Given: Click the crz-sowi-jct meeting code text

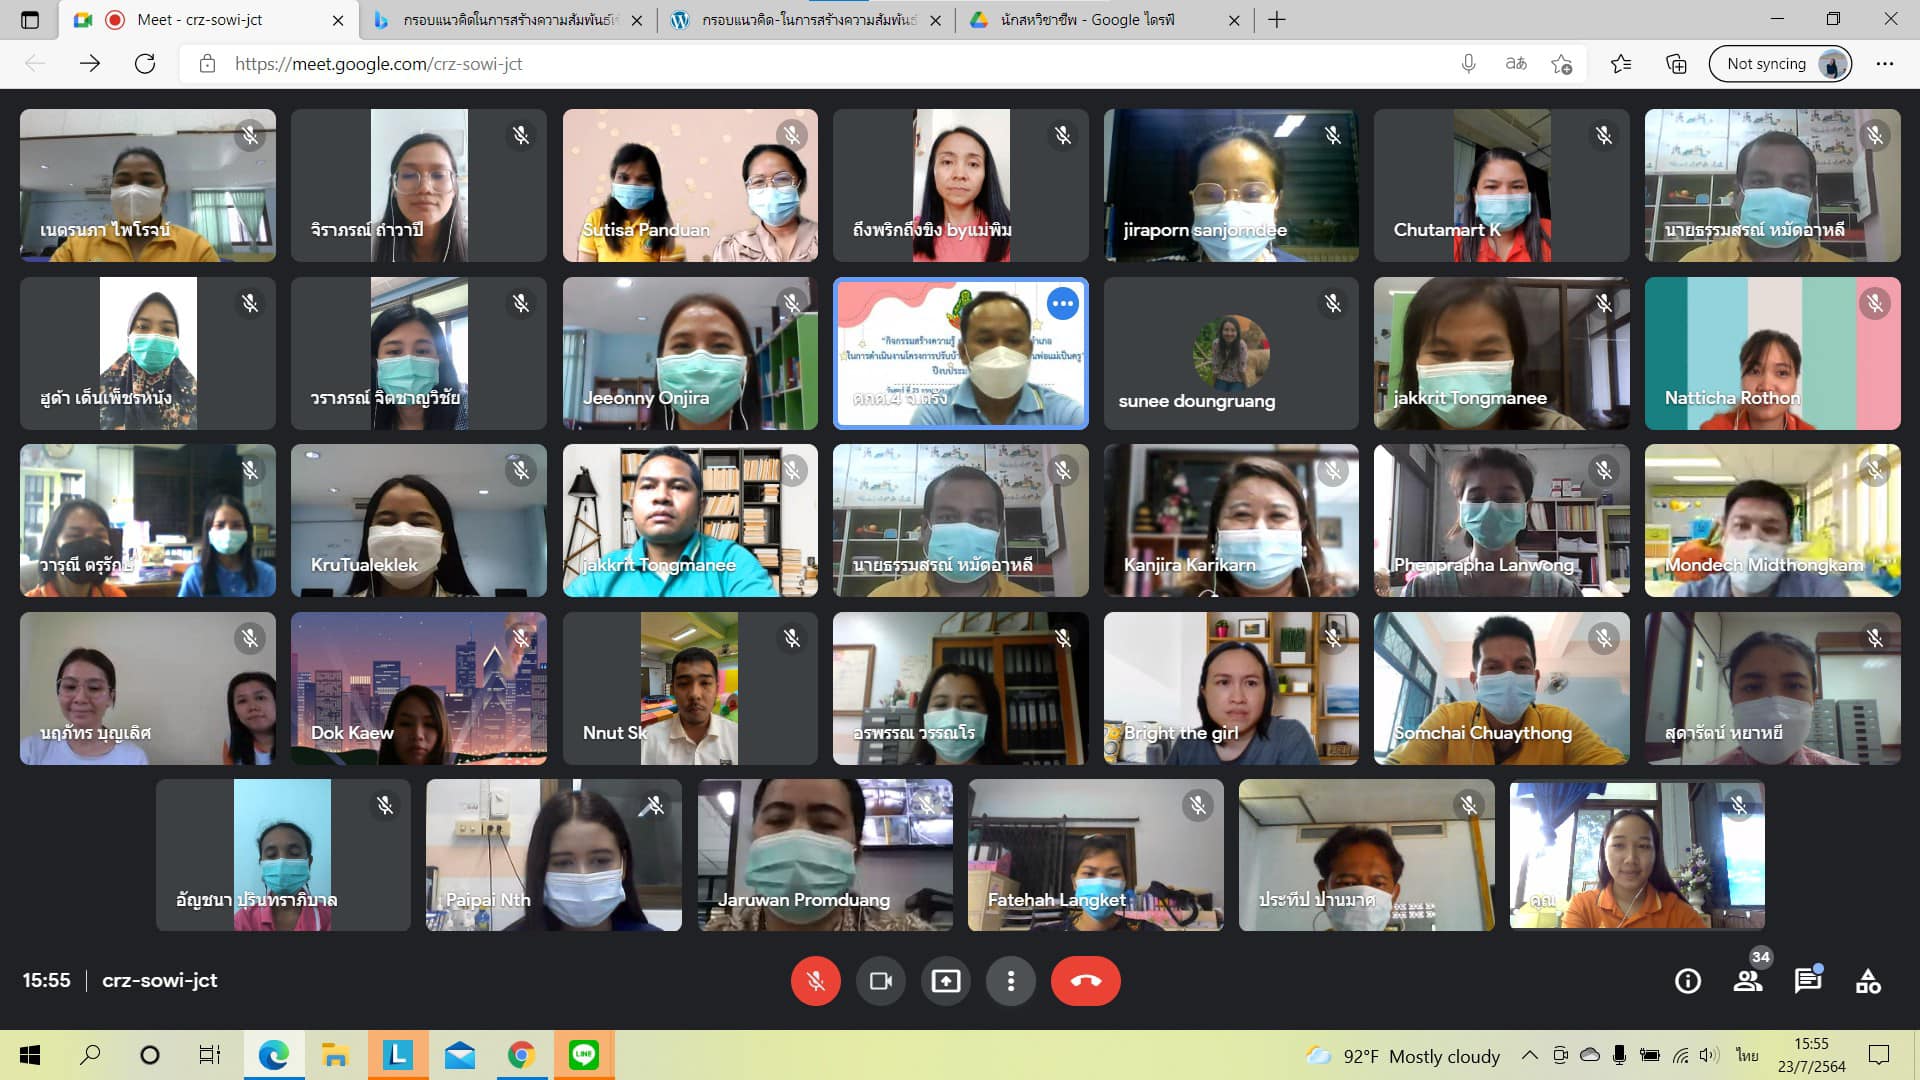Looking at the screenshot, I should click(x=160, y=981).
